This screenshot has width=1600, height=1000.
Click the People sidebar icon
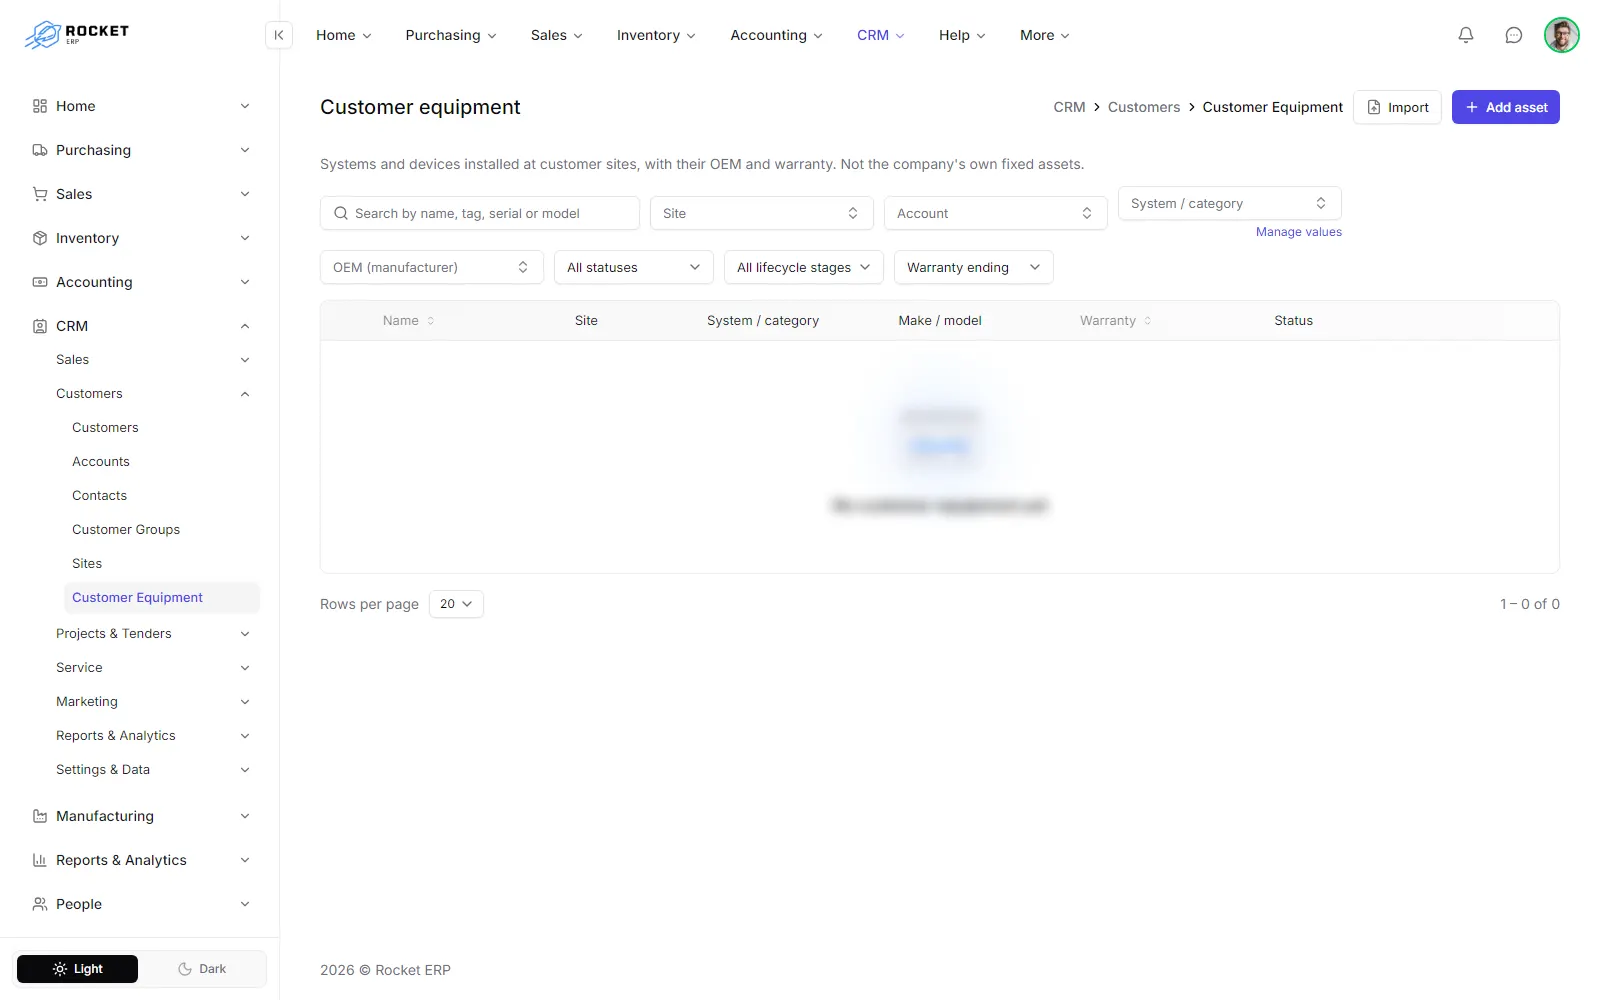point(40,904)
